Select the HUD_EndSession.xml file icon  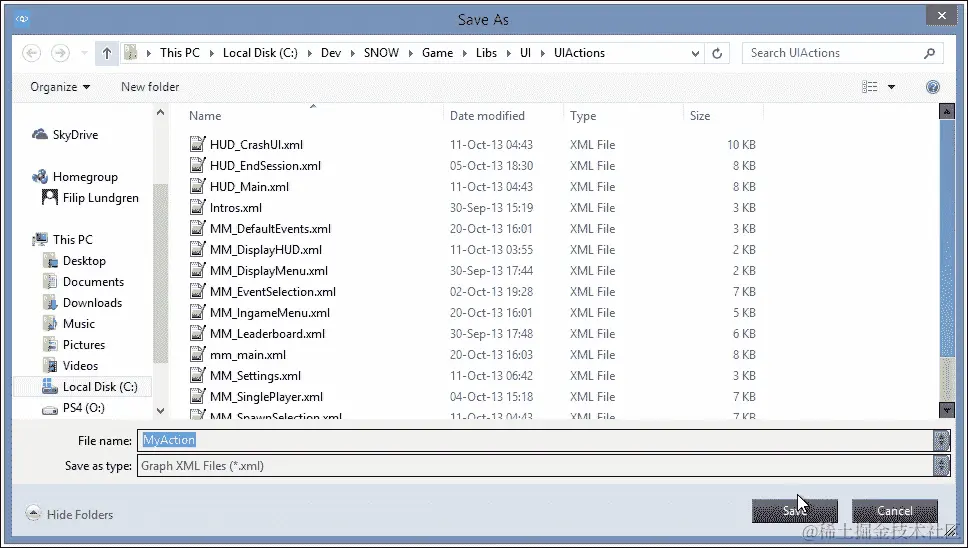click(197, 165)
